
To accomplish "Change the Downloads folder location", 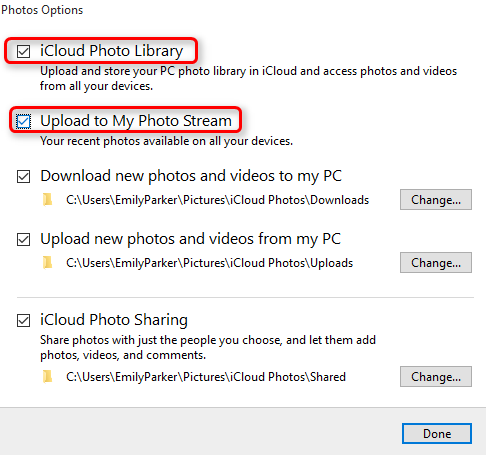I will click(436, 200).
